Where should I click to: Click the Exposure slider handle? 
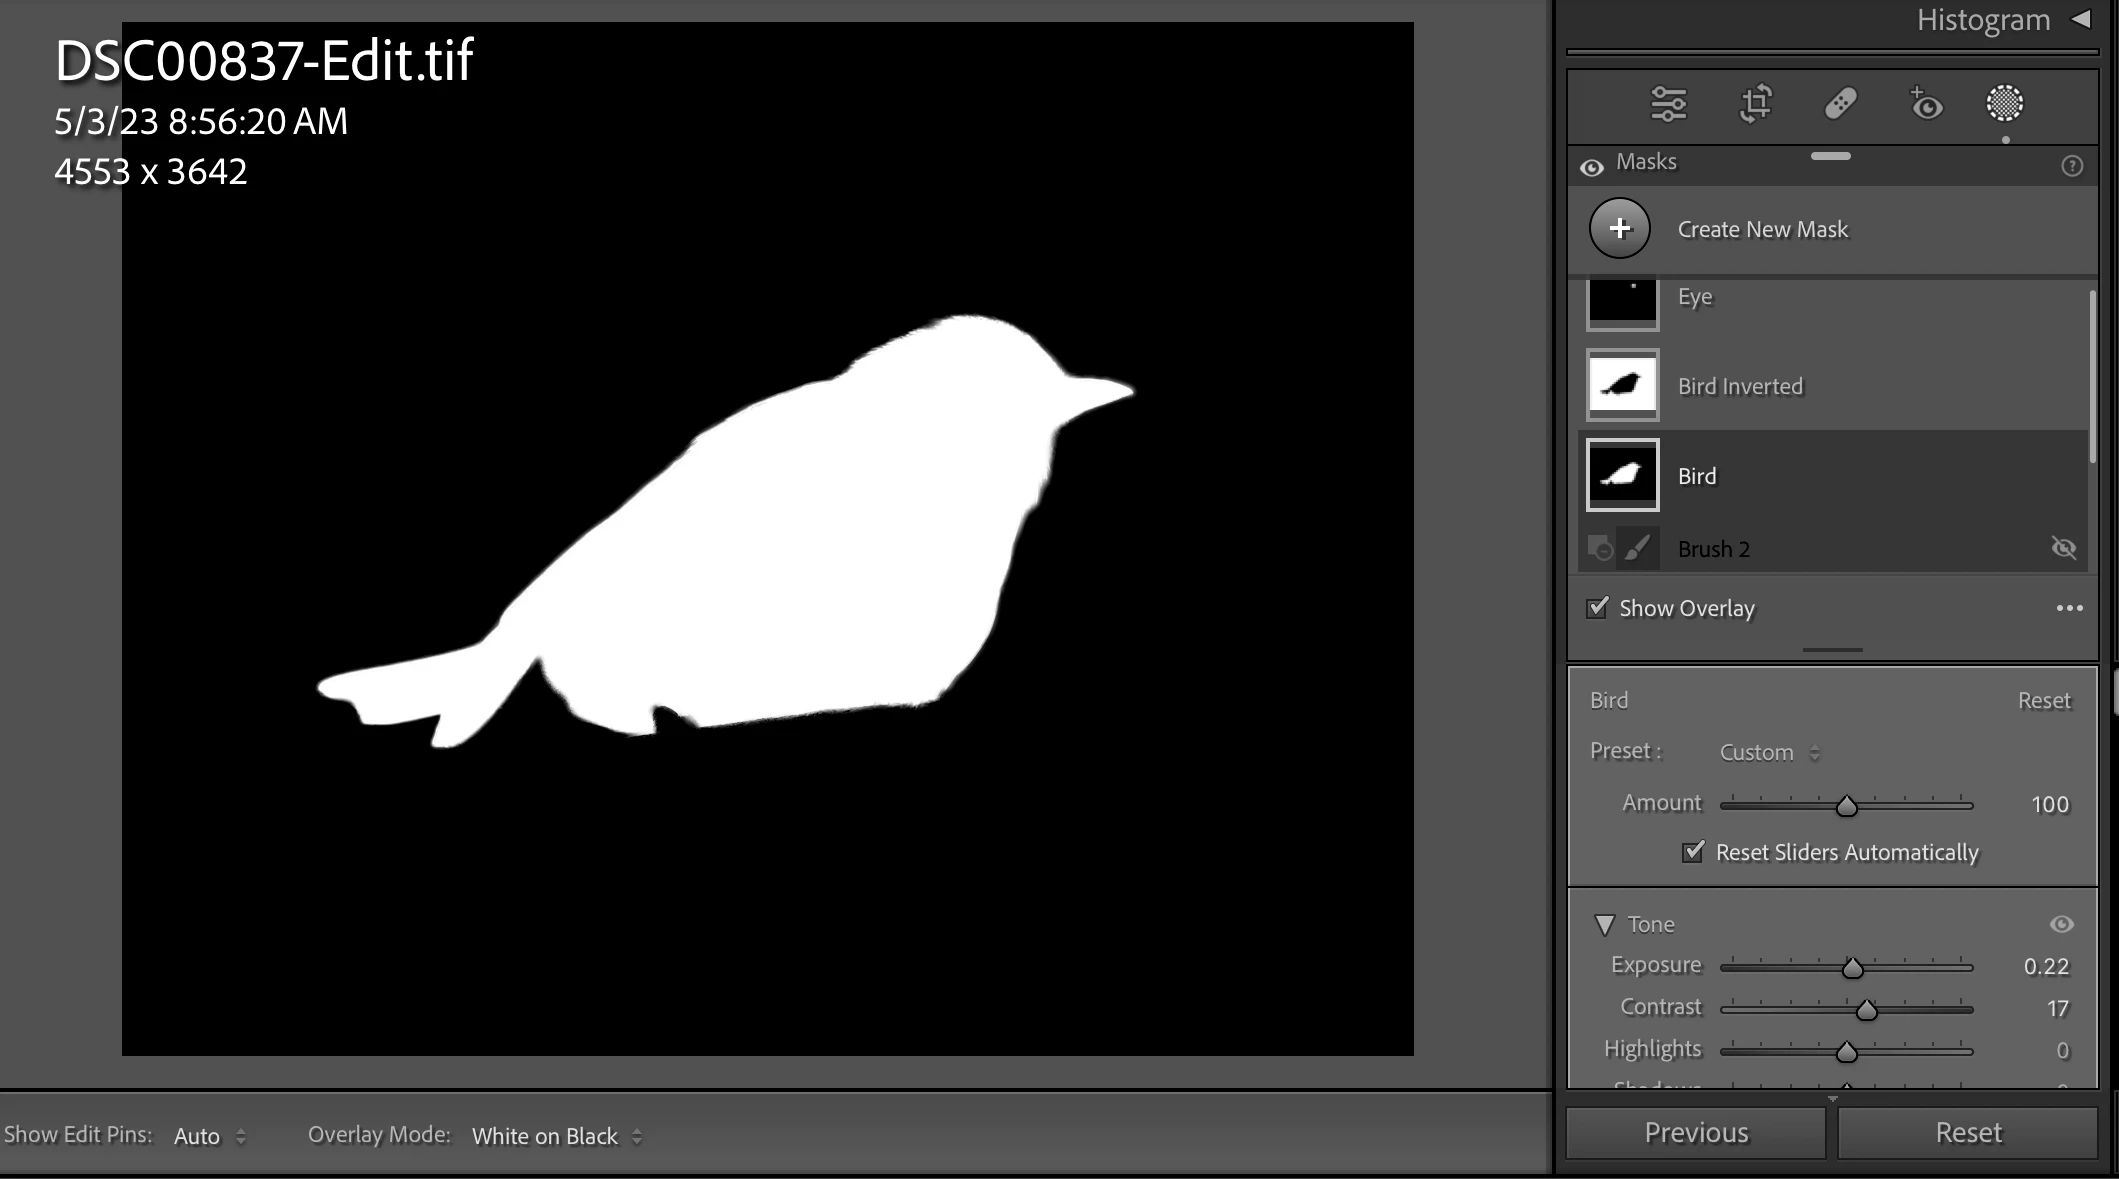[1852, 968]
